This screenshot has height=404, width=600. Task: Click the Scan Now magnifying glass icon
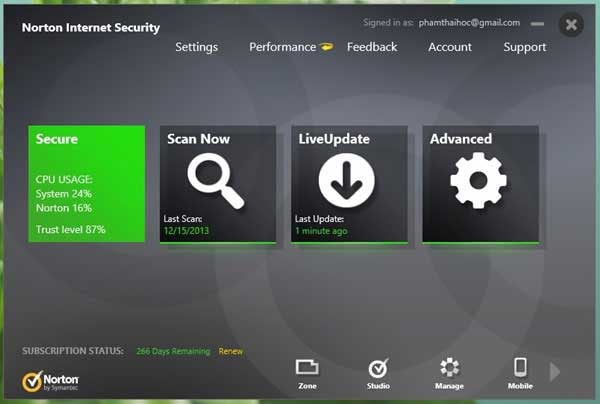[x=216, y=181]
